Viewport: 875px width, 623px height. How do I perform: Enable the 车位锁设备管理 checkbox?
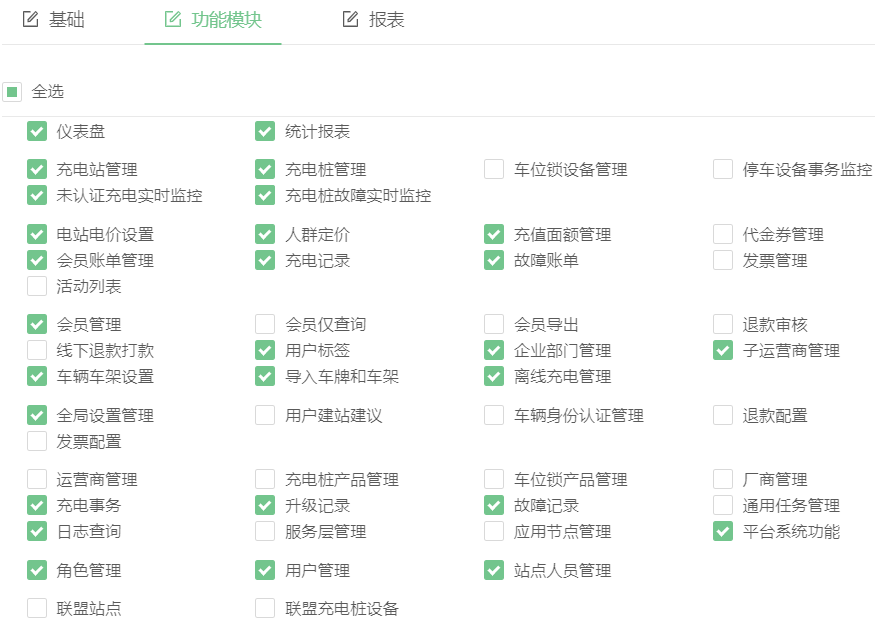[494, 169]
